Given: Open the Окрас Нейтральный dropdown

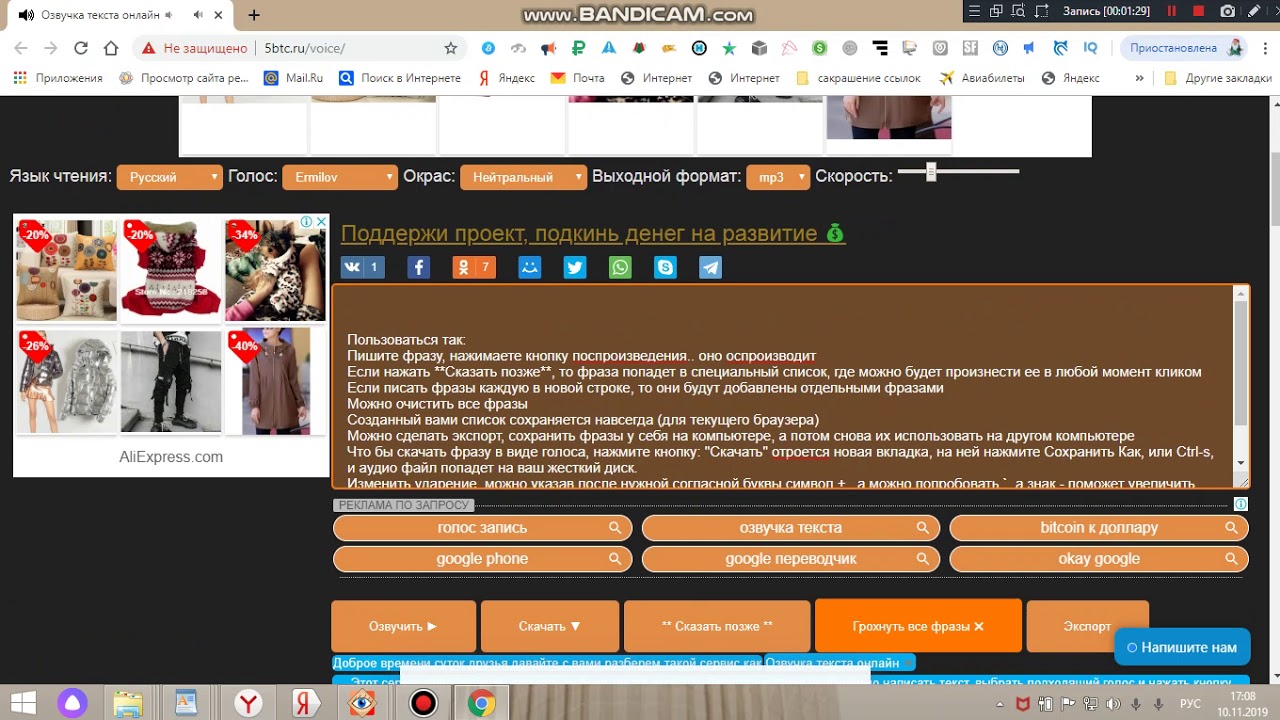Looking at the screenshot, I should point(523,177).
